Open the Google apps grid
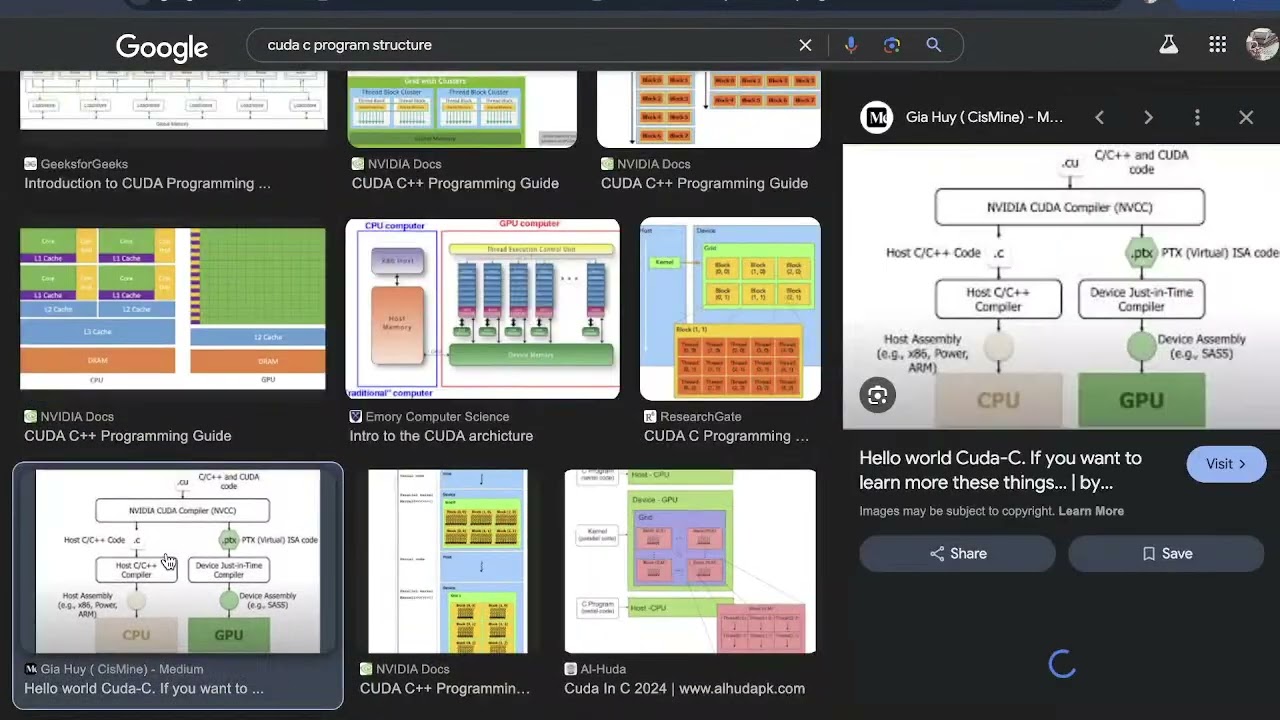The width and height of the screenshot is (1280, 720). coord(1217,45)
